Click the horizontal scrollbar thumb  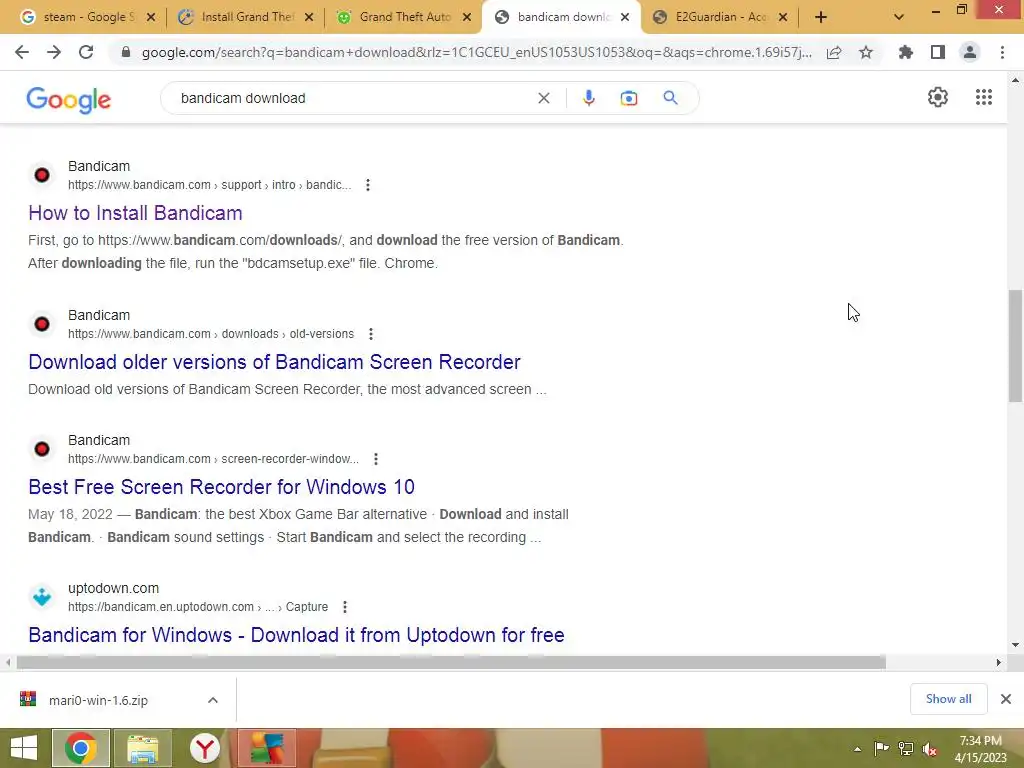pos(451,662)
